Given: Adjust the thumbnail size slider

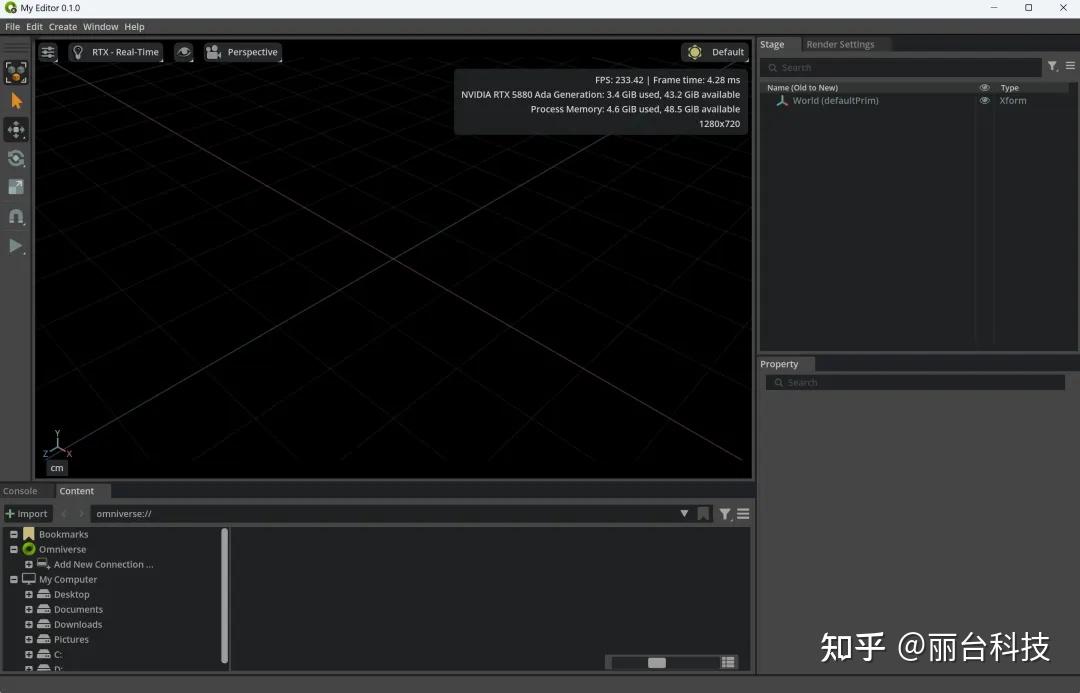Looking at the screenshot, I should pos(657,662).
